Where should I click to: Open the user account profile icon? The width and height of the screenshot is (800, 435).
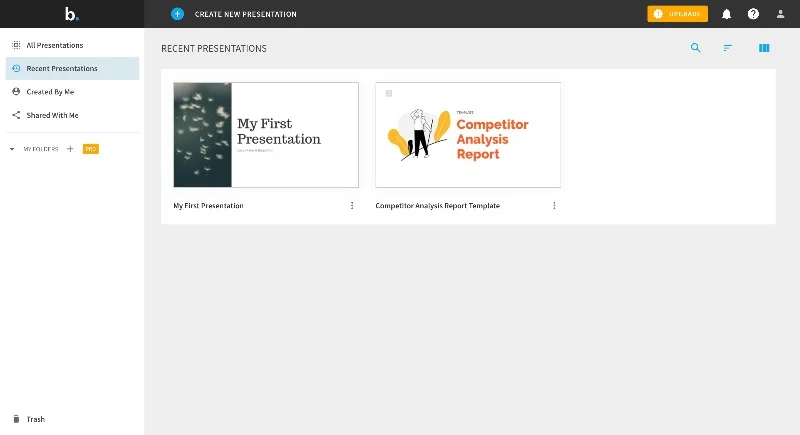(x=781, y=14)
